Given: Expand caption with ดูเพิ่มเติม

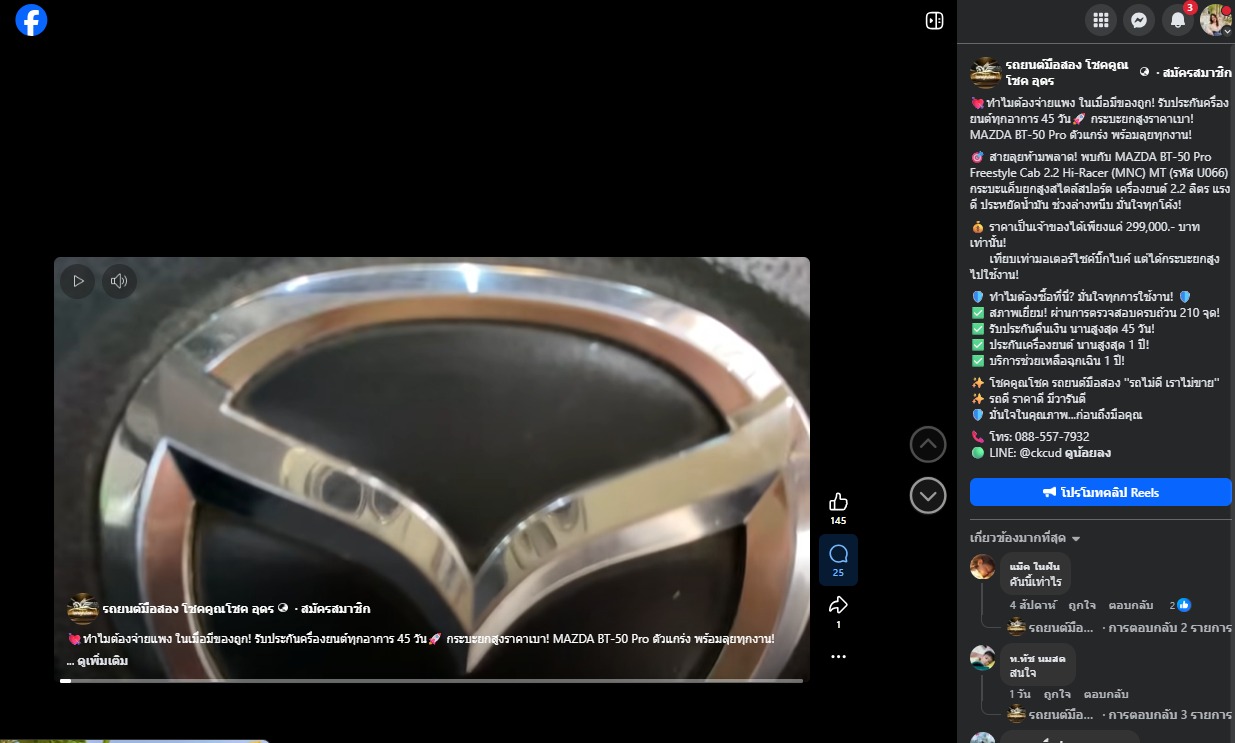Looking at the screenshot, I should click(x=103, y=661).
